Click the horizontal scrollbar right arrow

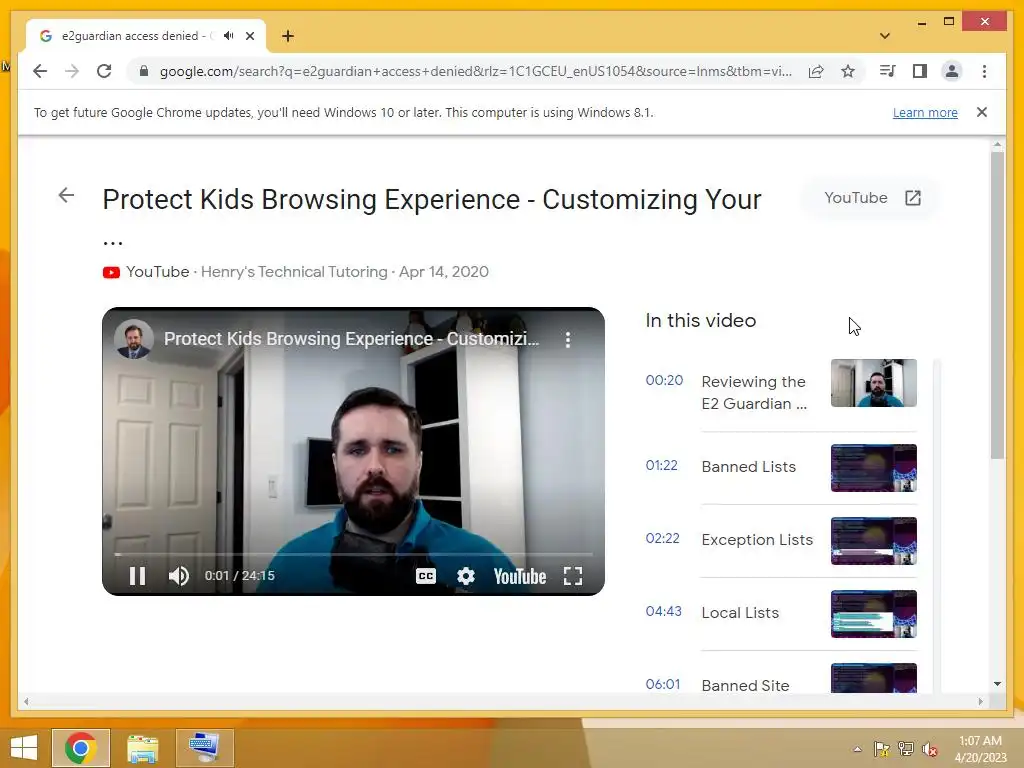980,701
